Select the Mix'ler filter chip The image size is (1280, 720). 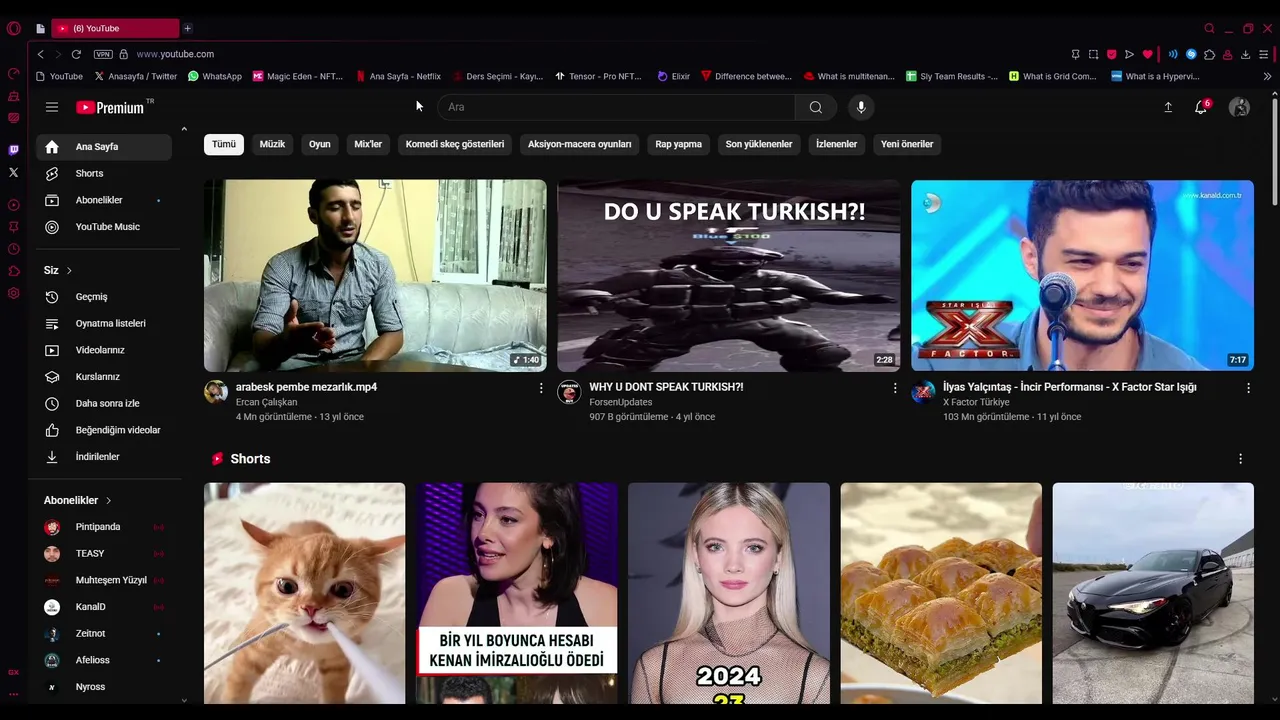point(368,144)
